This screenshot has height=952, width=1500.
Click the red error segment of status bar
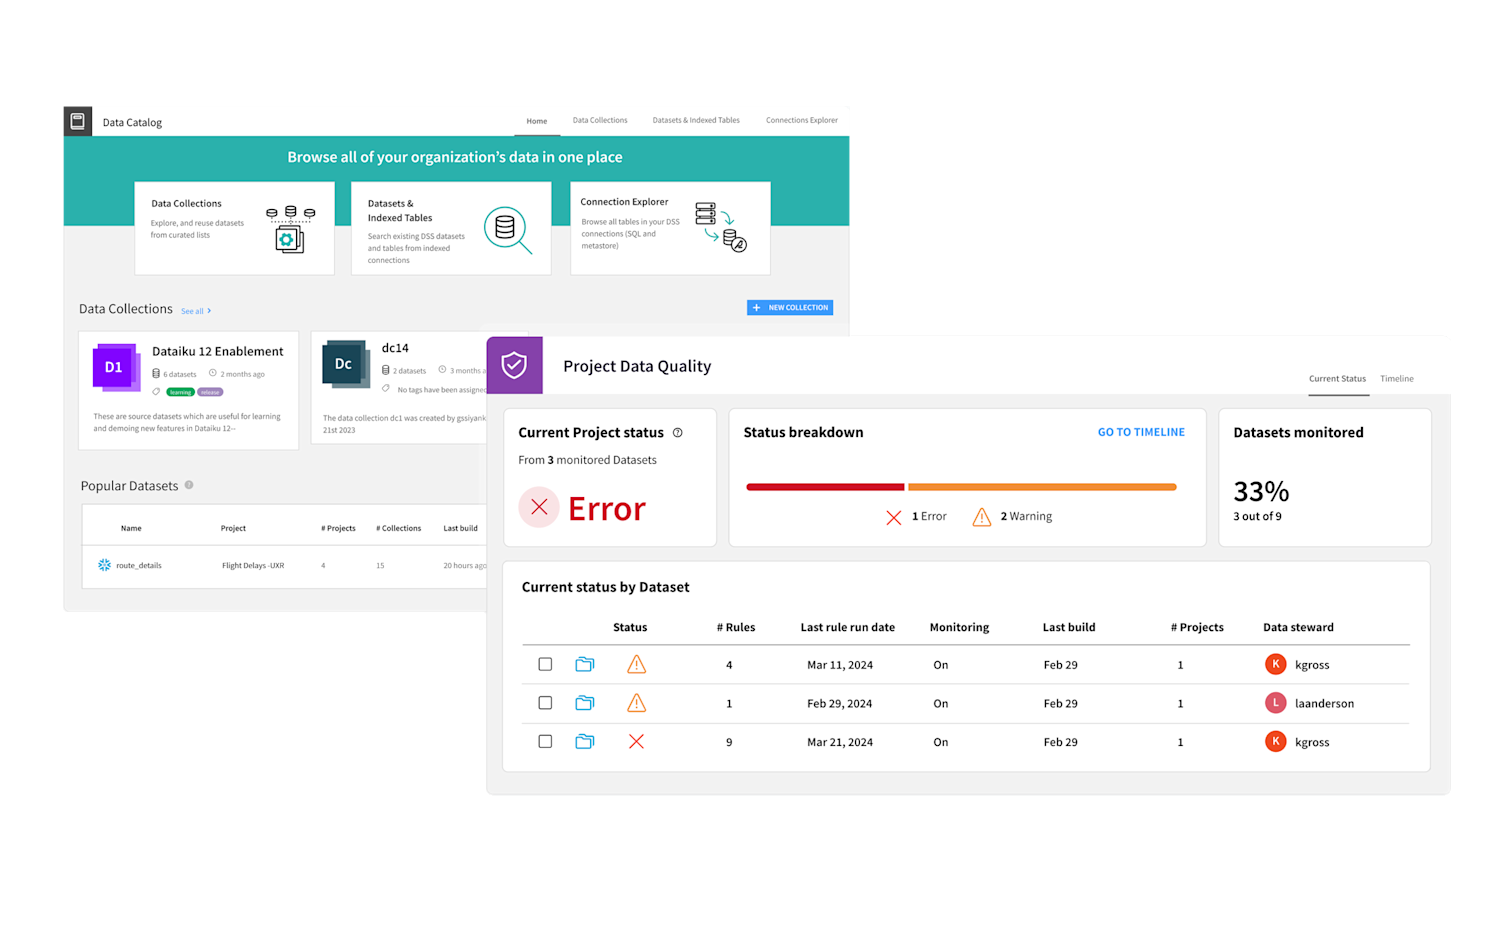coord(825,487)
